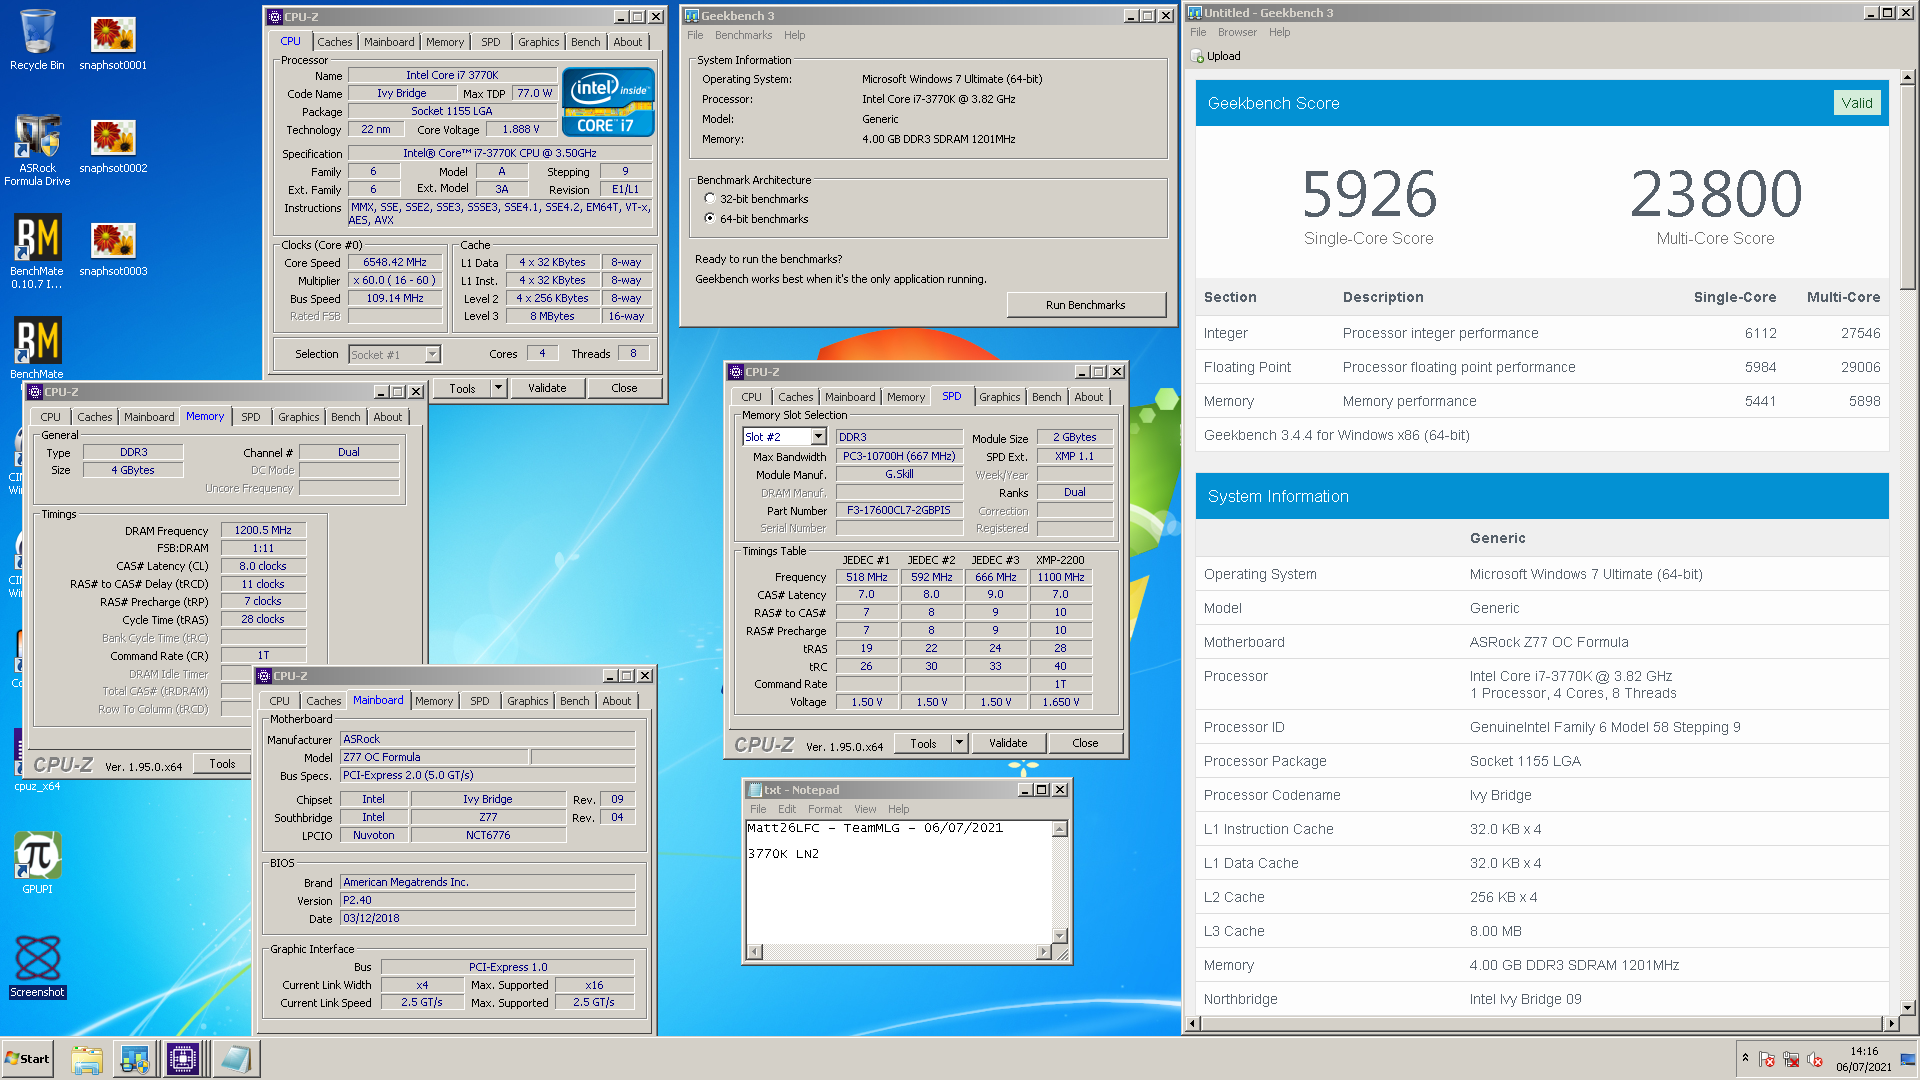Click the DRAM Frequency value 1200.5 MHz
The width and height of the screenshot is (1920, 1080).
[x=263, y=530]
